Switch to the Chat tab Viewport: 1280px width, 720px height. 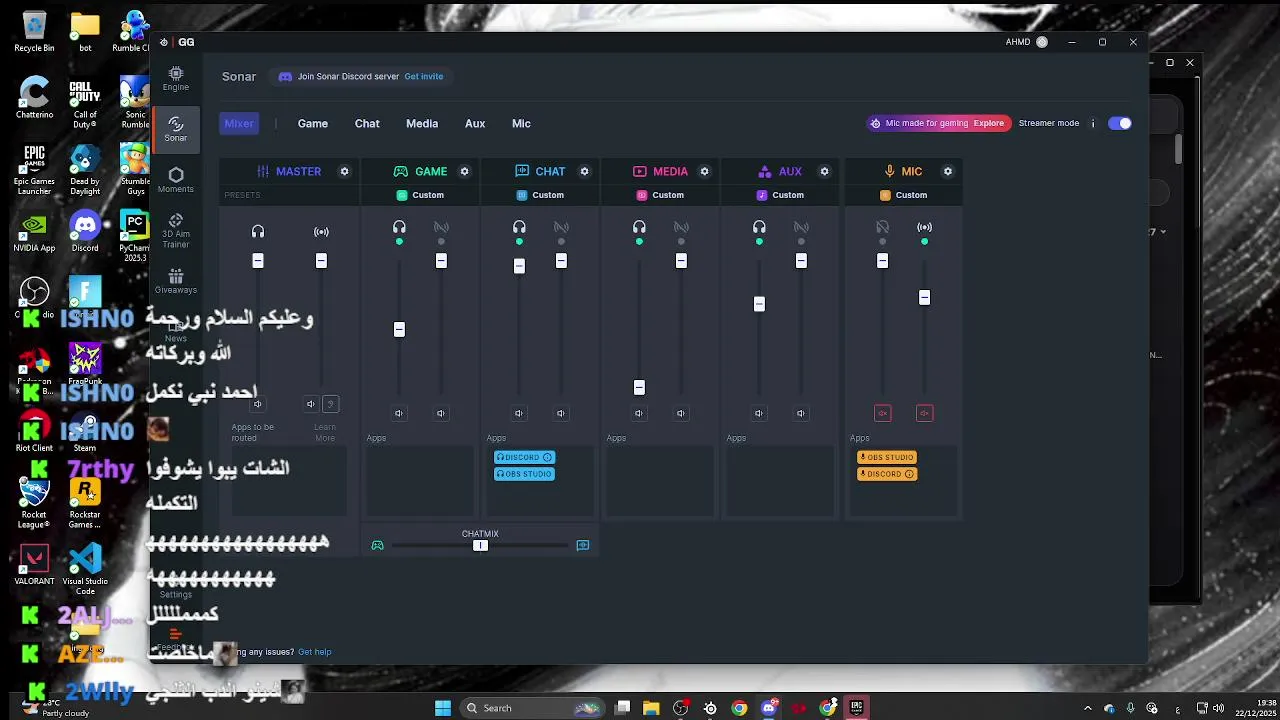tap(367, 123)
